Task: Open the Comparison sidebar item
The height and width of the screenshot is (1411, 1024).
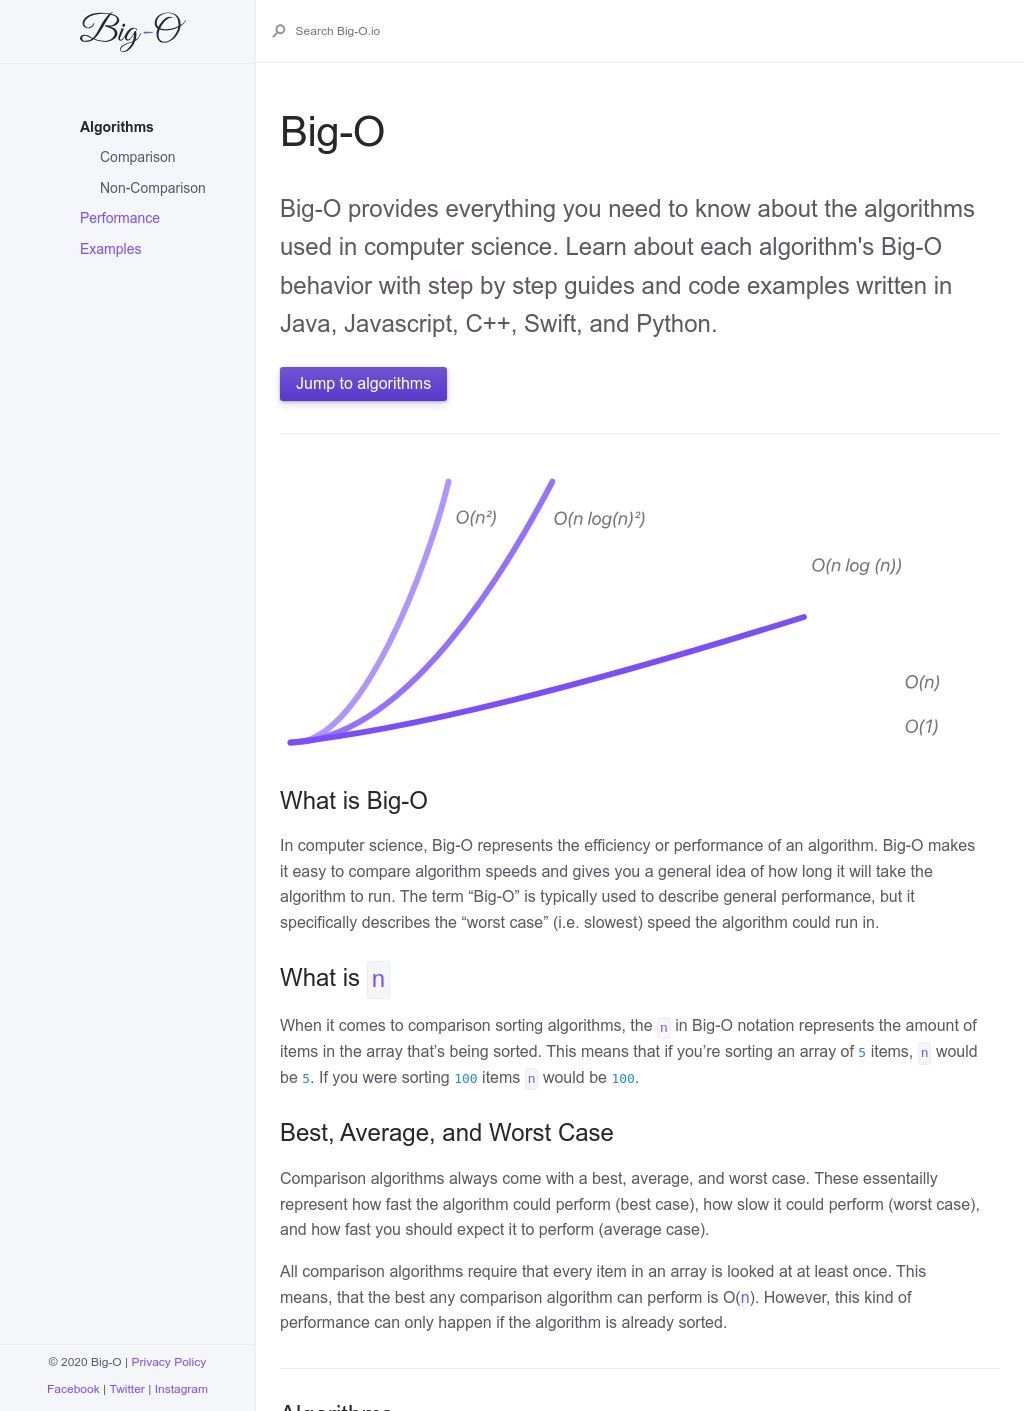Action: point(137,157)
